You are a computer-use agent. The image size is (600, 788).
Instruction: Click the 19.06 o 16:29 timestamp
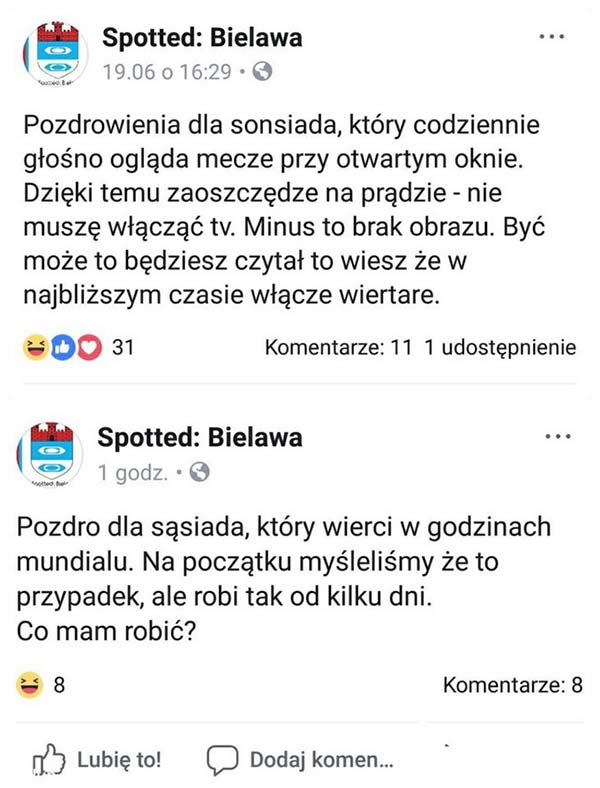tap(168, 72)
